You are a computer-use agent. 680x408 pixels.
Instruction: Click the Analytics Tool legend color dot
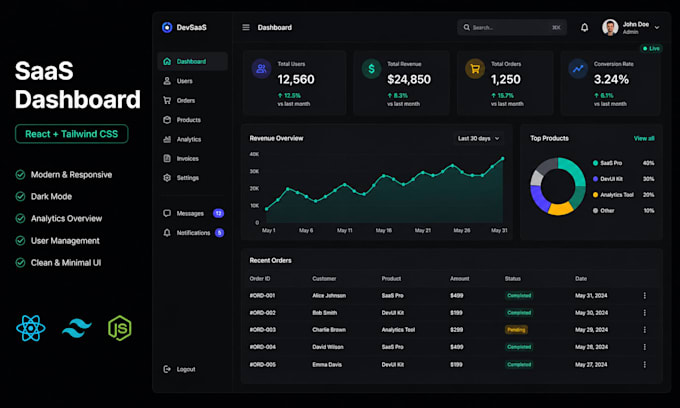(x=595, y=195)
